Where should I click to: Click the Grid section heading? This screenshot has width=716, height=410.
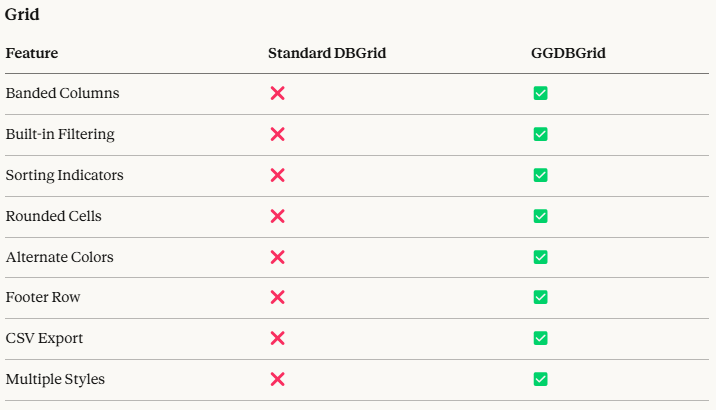pos(23,15)
